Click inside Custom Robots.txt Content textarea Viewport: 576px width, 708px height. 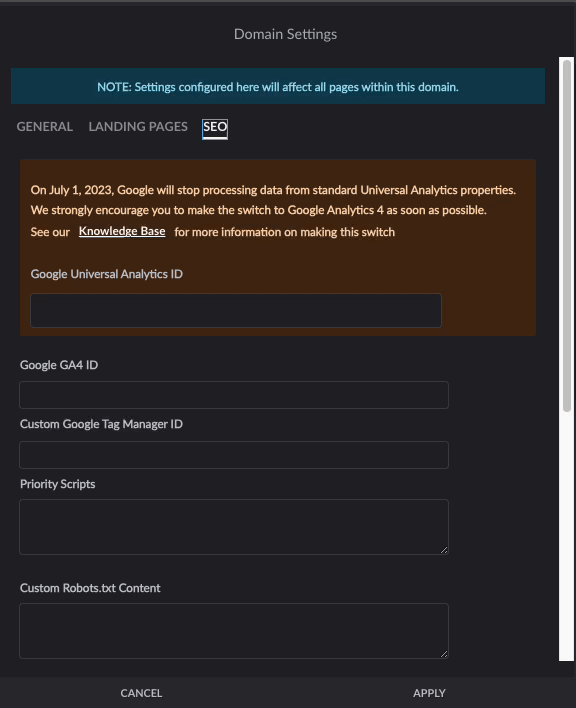point(234,631)
